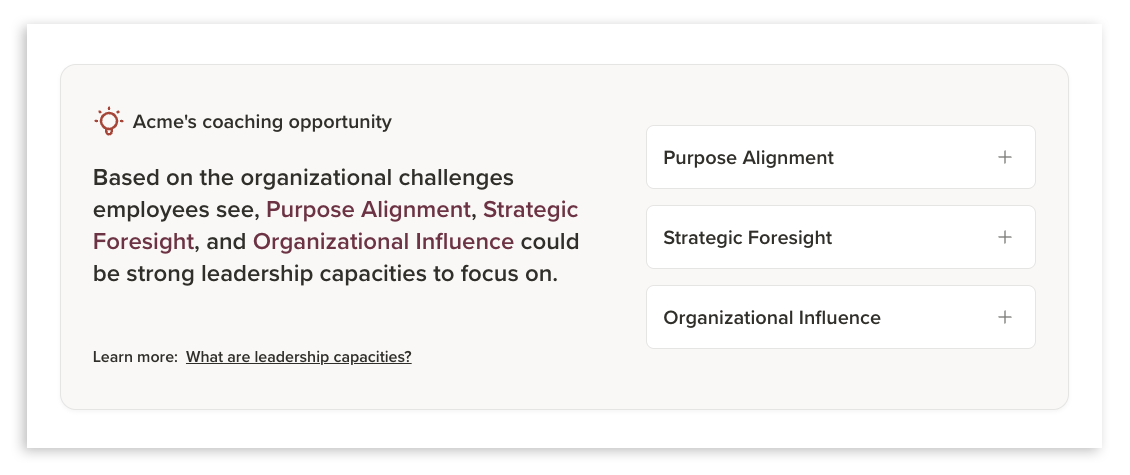Expand the Organizational Influence accordion card
The image size is (1130, 475).
pos(840,317)
